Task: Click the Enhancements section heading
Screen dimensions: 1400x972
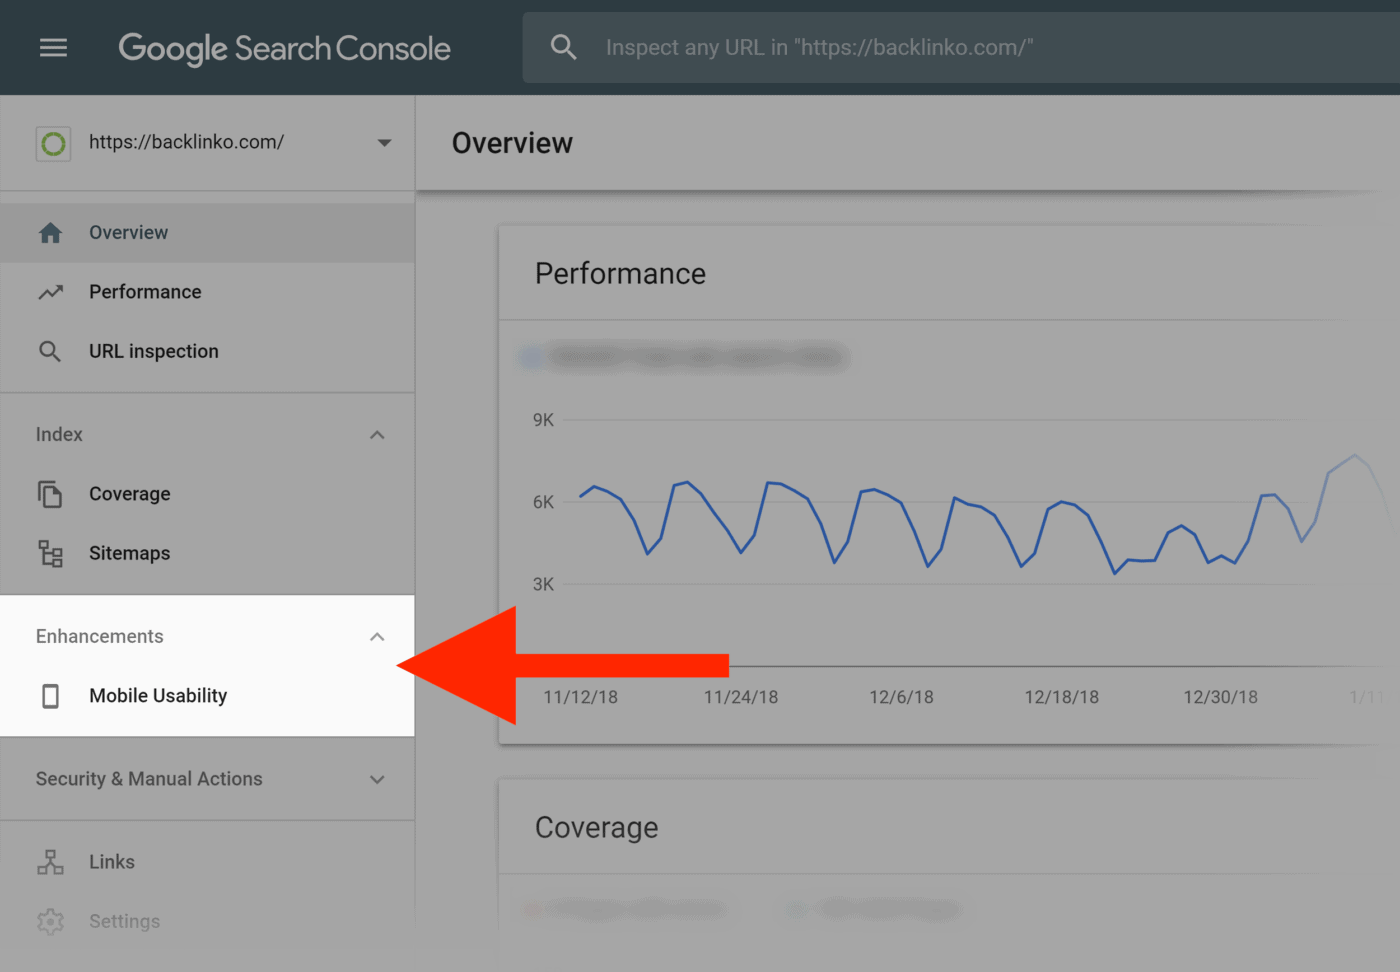Action: 99,636
